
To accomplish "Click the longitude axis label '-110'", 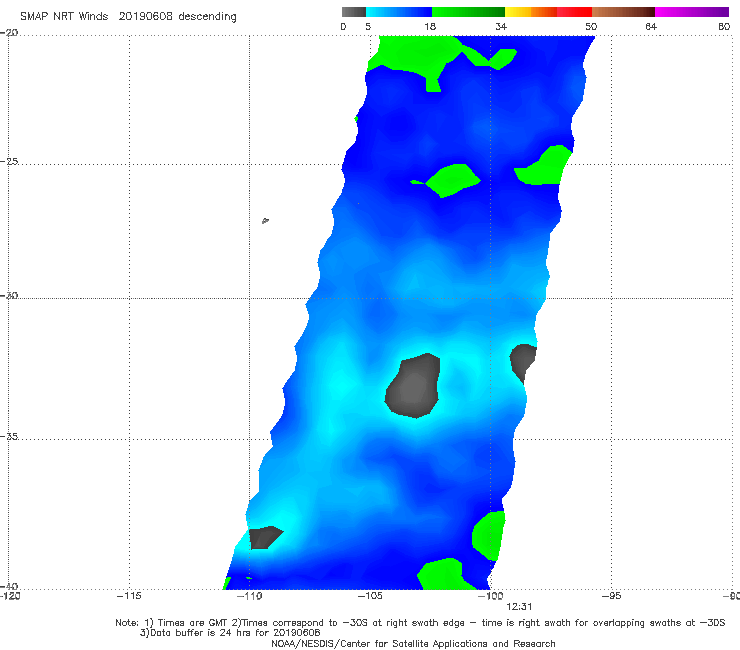I will pyautogui.click(x=249, y=596).
